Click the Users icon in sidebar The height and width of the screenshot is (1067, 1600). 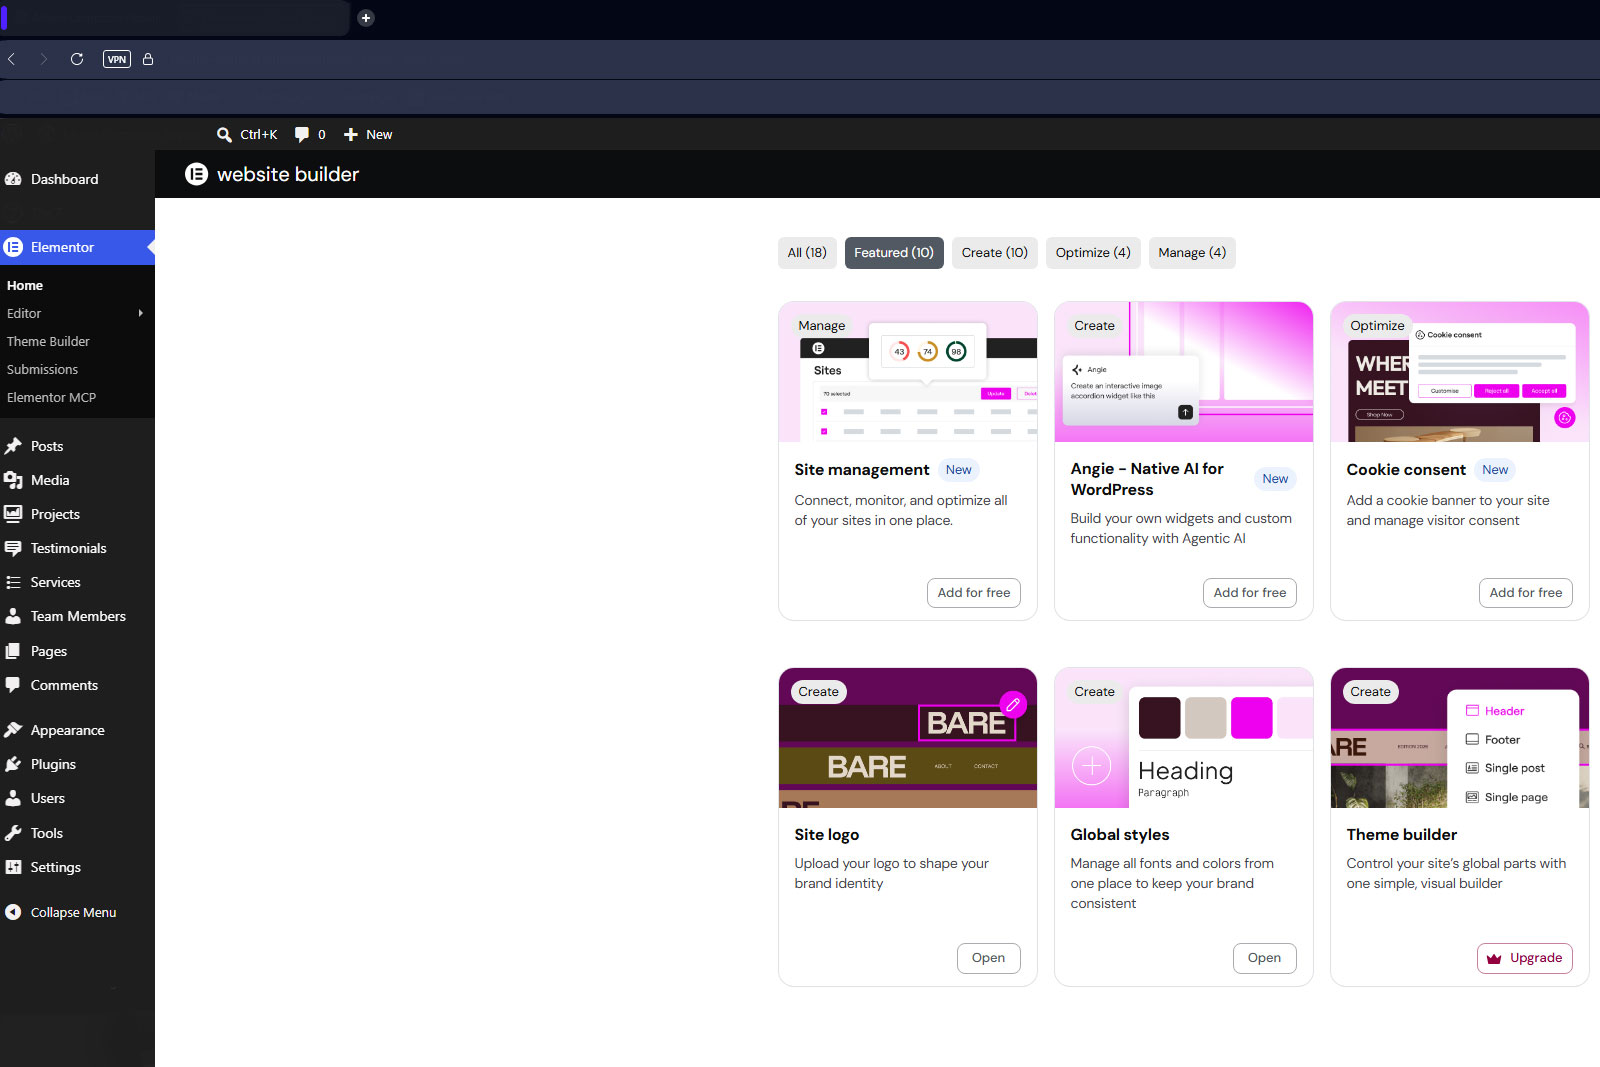13,798
